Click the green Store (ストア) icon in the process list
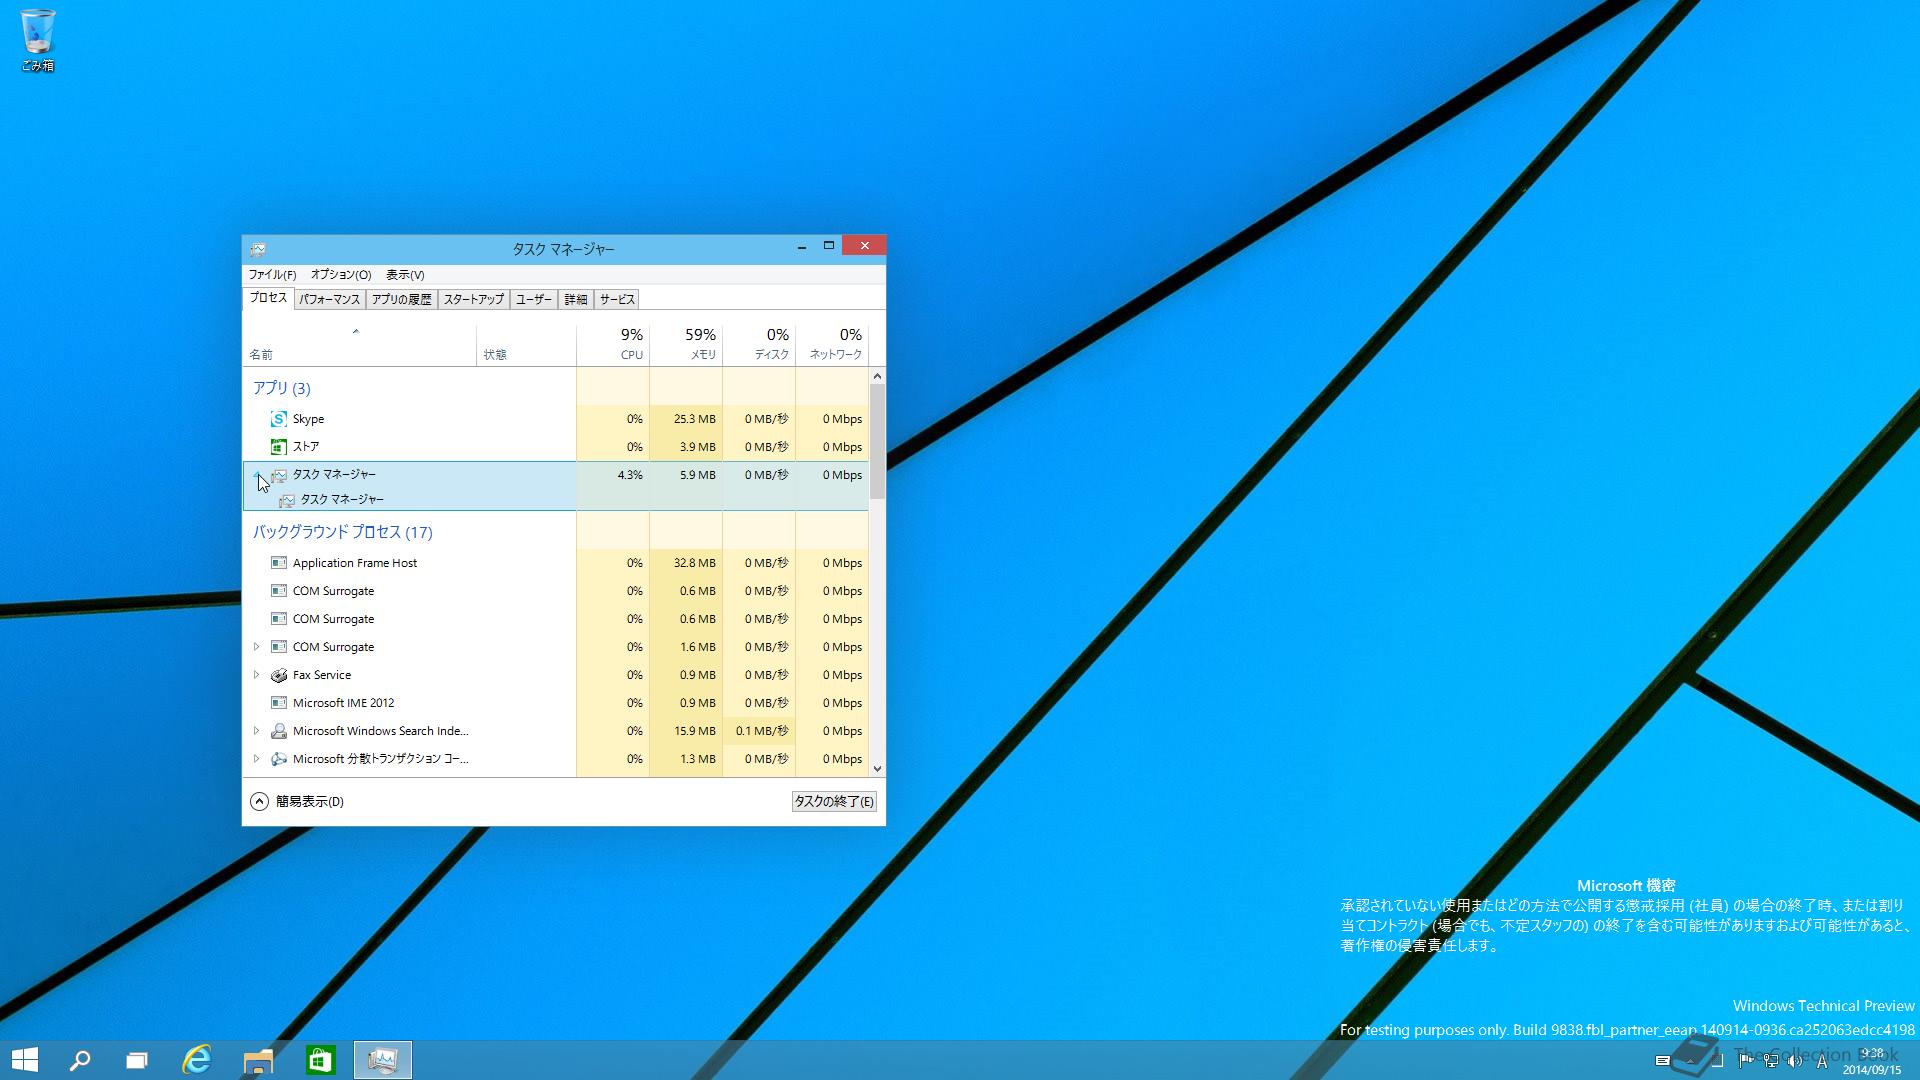The width and height of the screenshot is (1920, 1080). click(x=279, y=447)
